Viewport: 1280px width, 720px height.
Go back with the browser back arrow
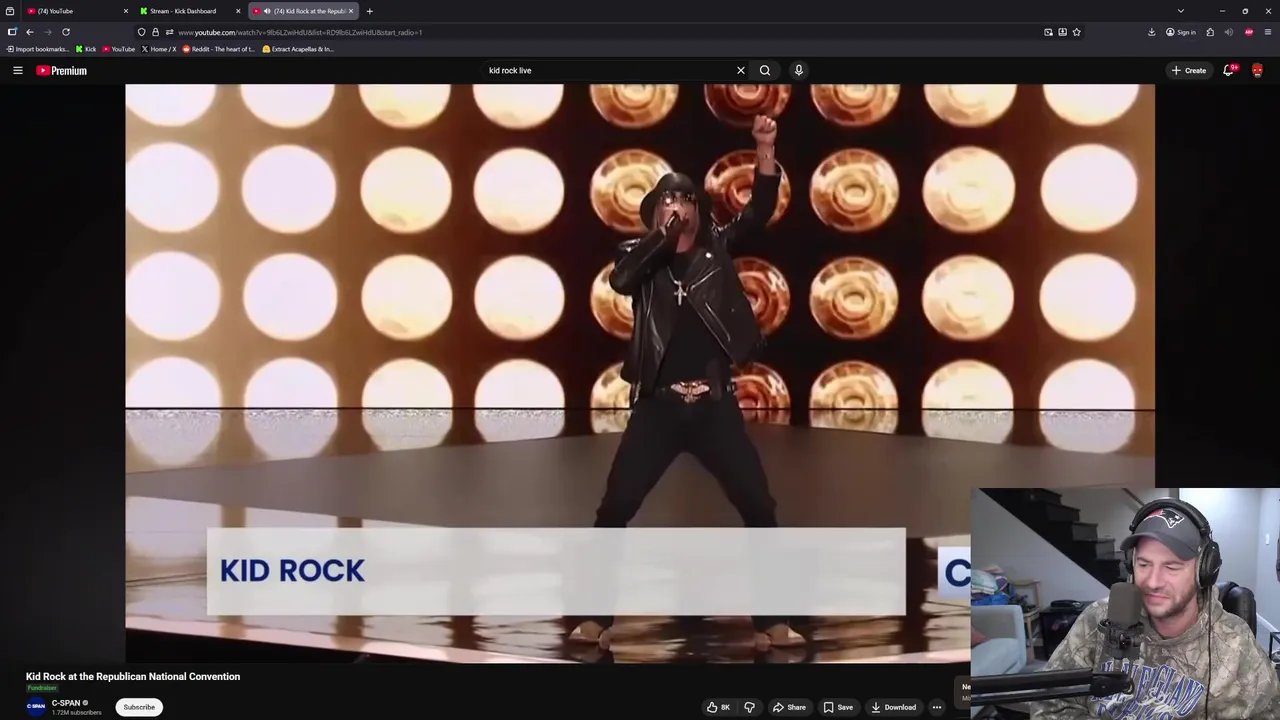click(29, 32)
